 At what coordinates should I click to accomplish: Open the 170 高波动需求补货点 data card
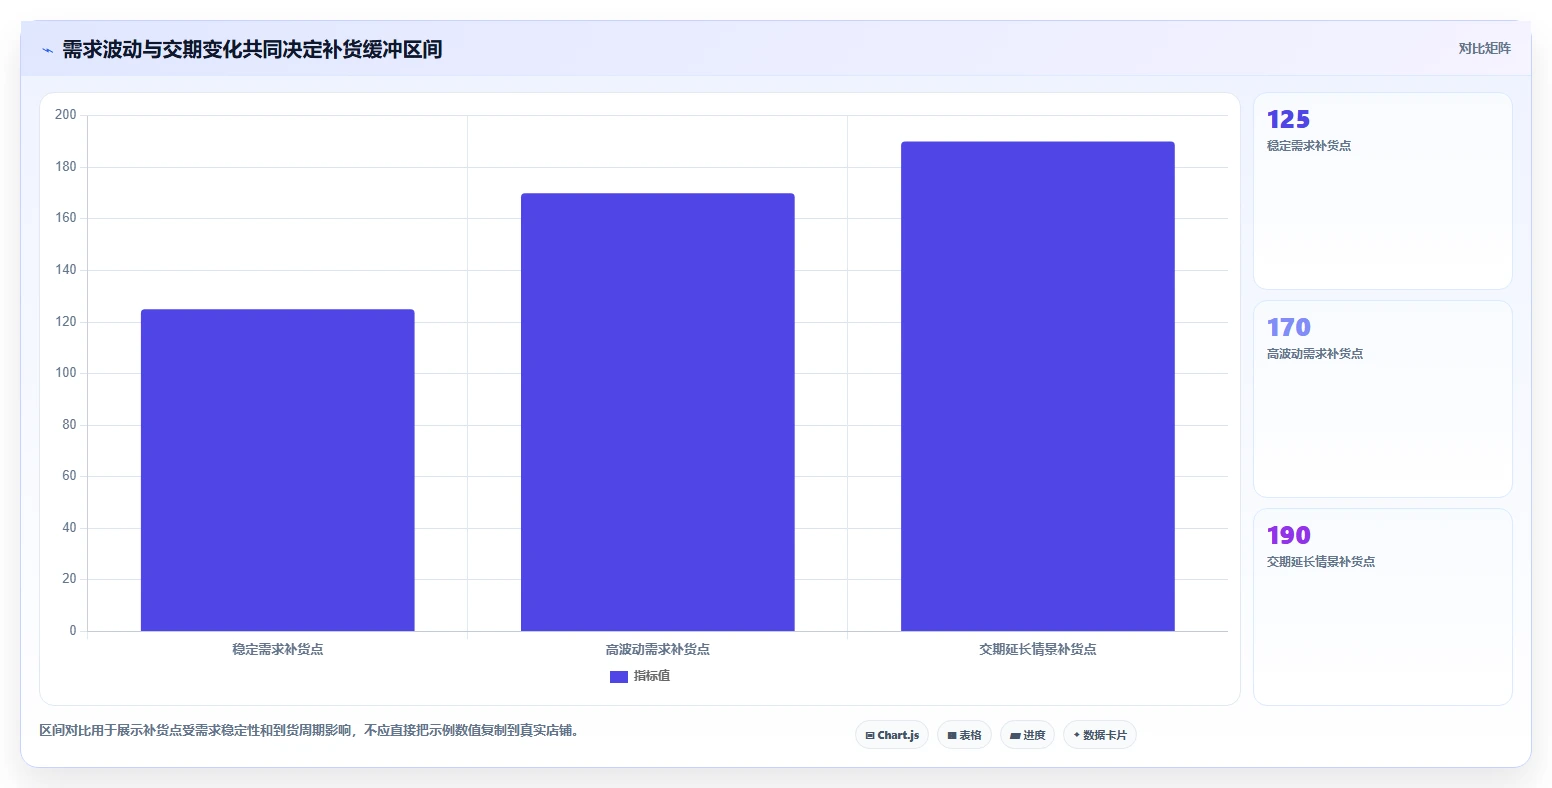pos(1383,399)
